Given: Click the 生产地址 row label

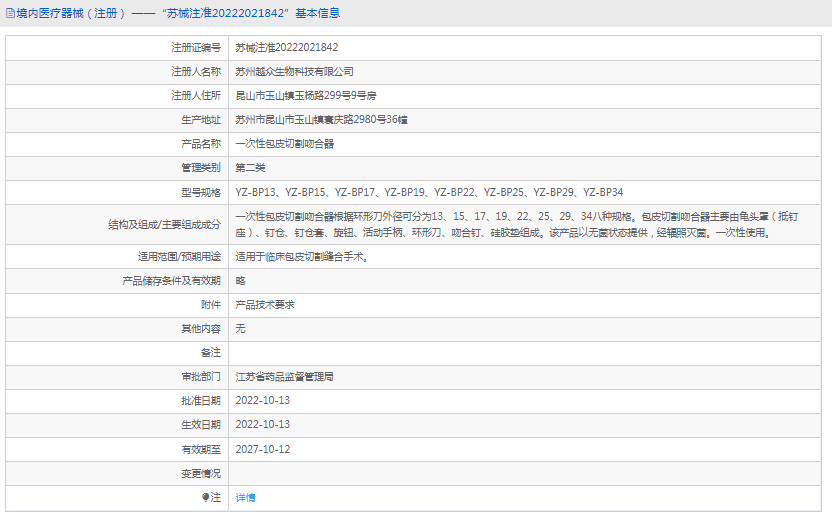Looking at the screenshot, I should (x=201, y=119).
